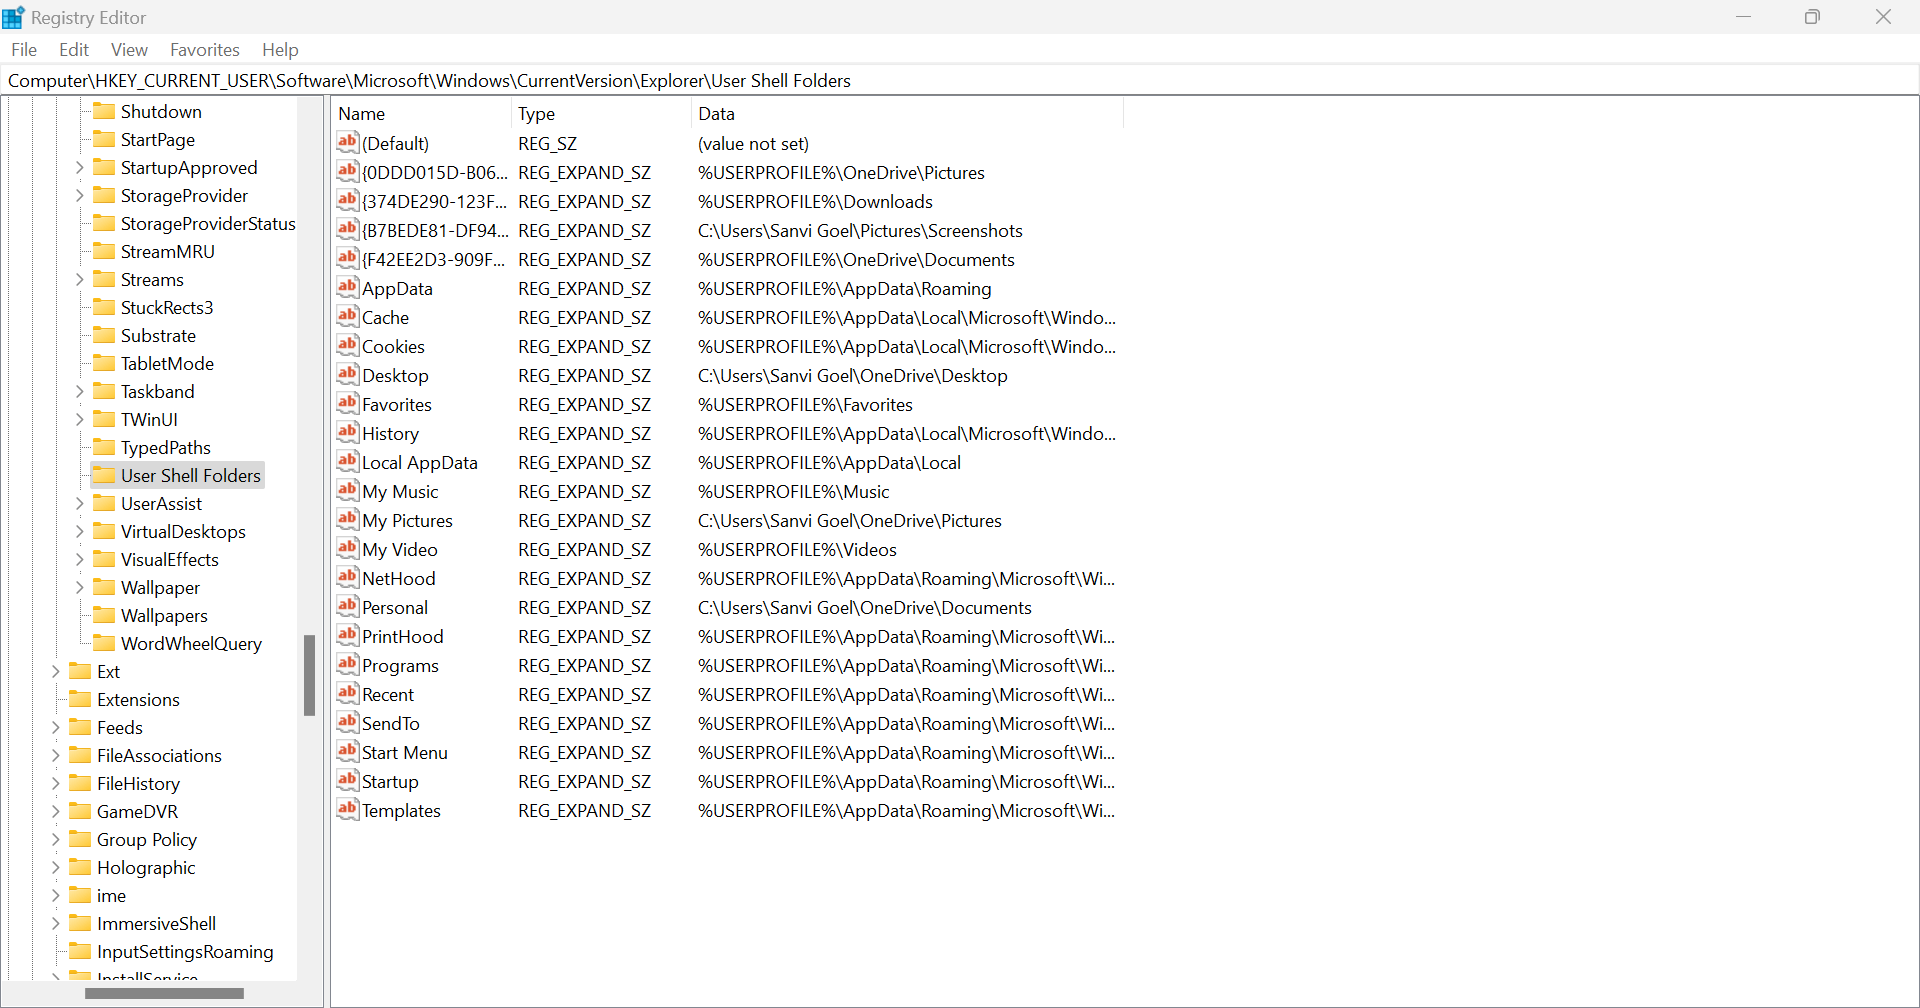Screen dimensions: 1920x1008
Task: Select the WordWheelQuery key
Action: [x=191, y=643]
